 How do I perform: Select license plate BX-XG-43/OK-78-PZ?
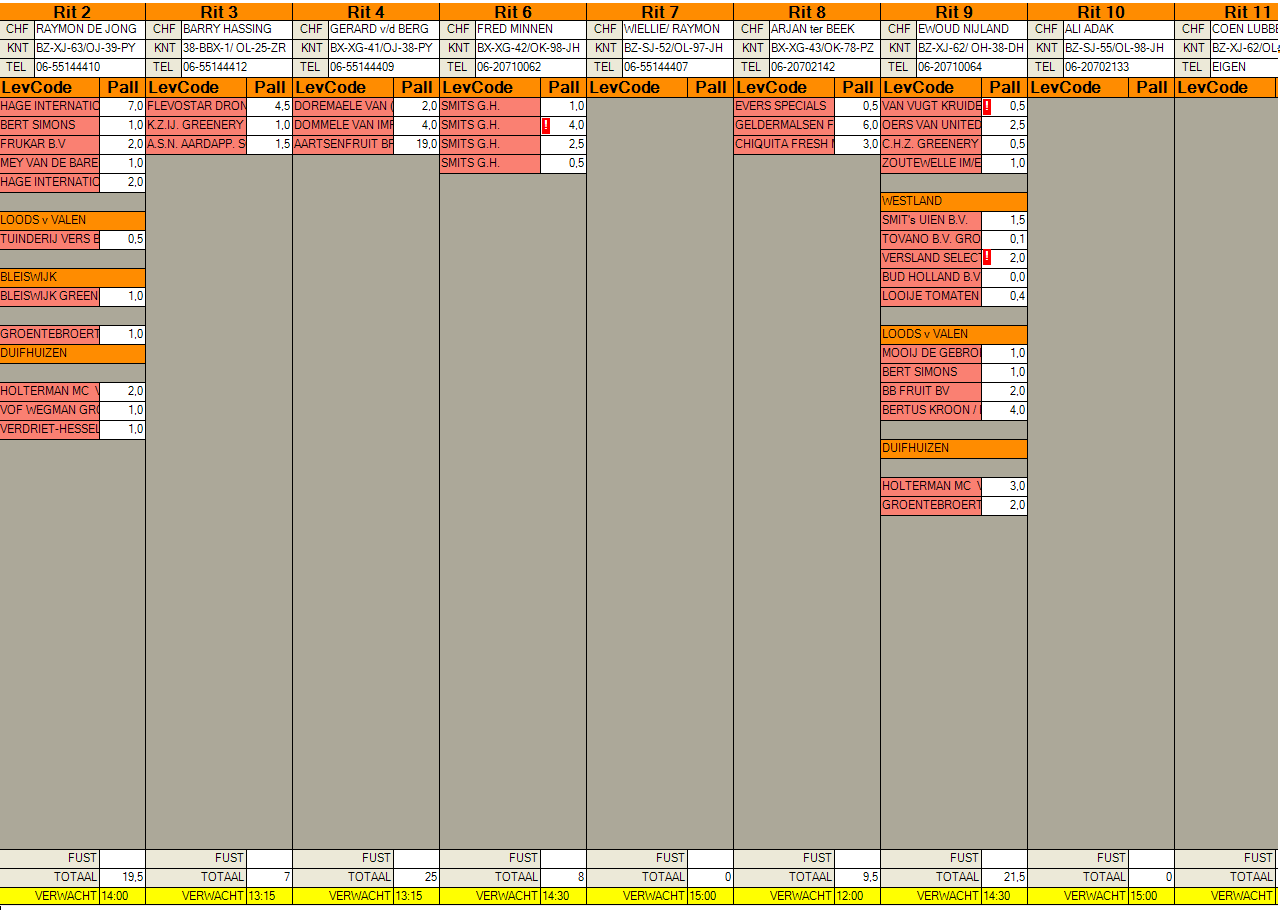(x=825, y=49)
